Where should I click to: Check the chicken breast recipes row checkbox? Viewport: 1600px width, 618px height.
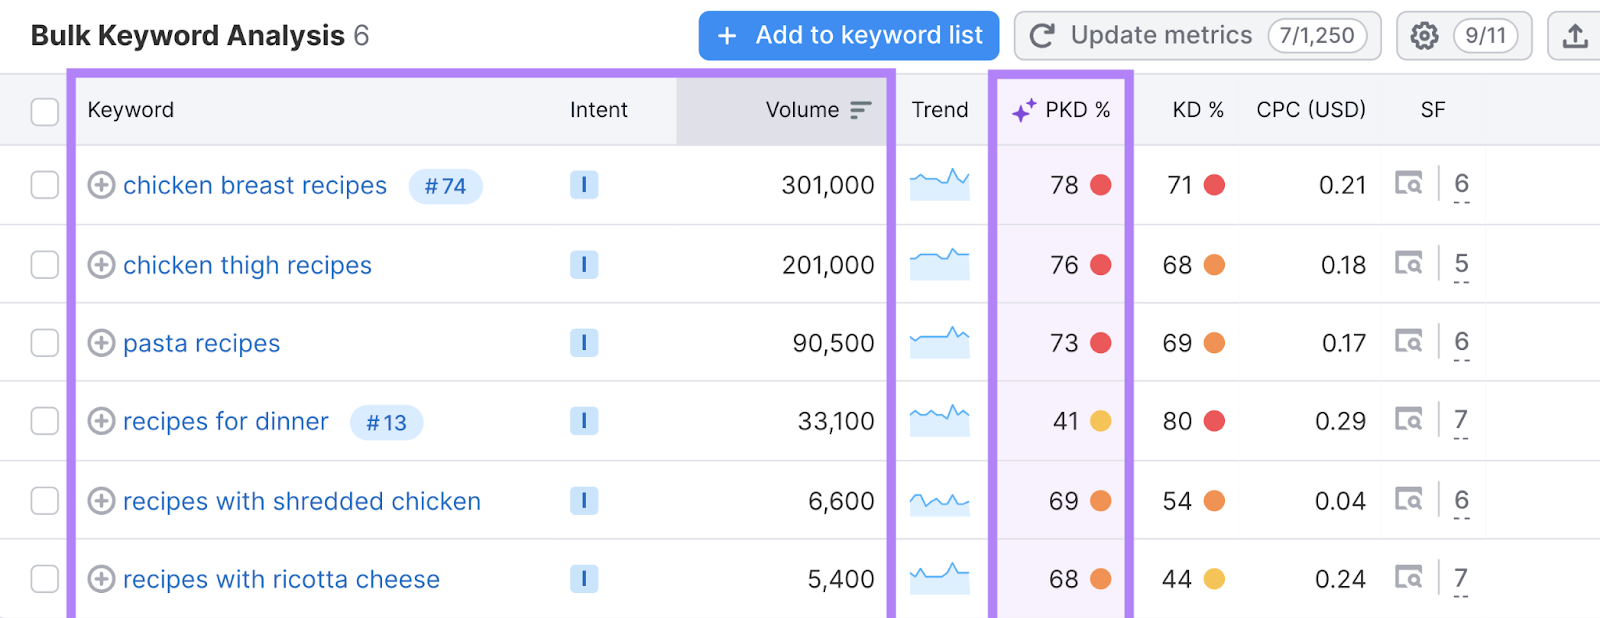45,185
